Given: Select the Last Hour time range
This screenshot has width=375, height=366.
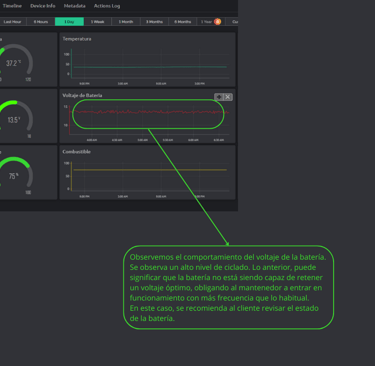Looking at the screenshot, I should pyautogui.click(x=13, y=22).
